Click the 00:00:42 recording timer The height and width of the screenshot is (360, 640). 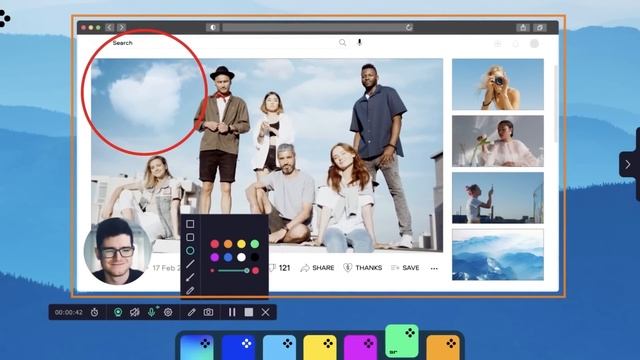point(69,312)
